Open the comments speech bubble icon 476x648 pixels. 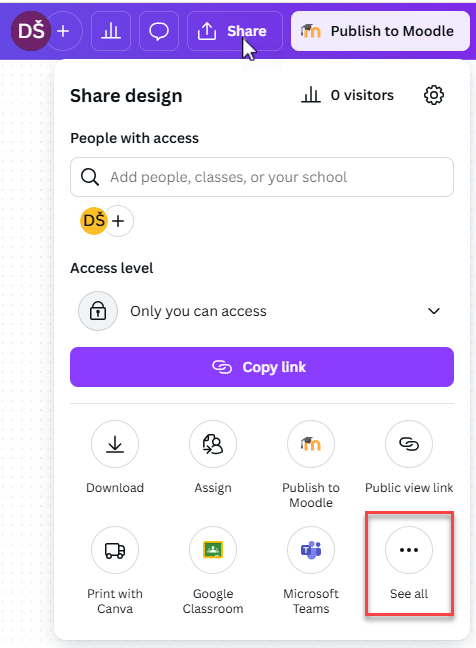pyautogui.click(x=159, y=31)
